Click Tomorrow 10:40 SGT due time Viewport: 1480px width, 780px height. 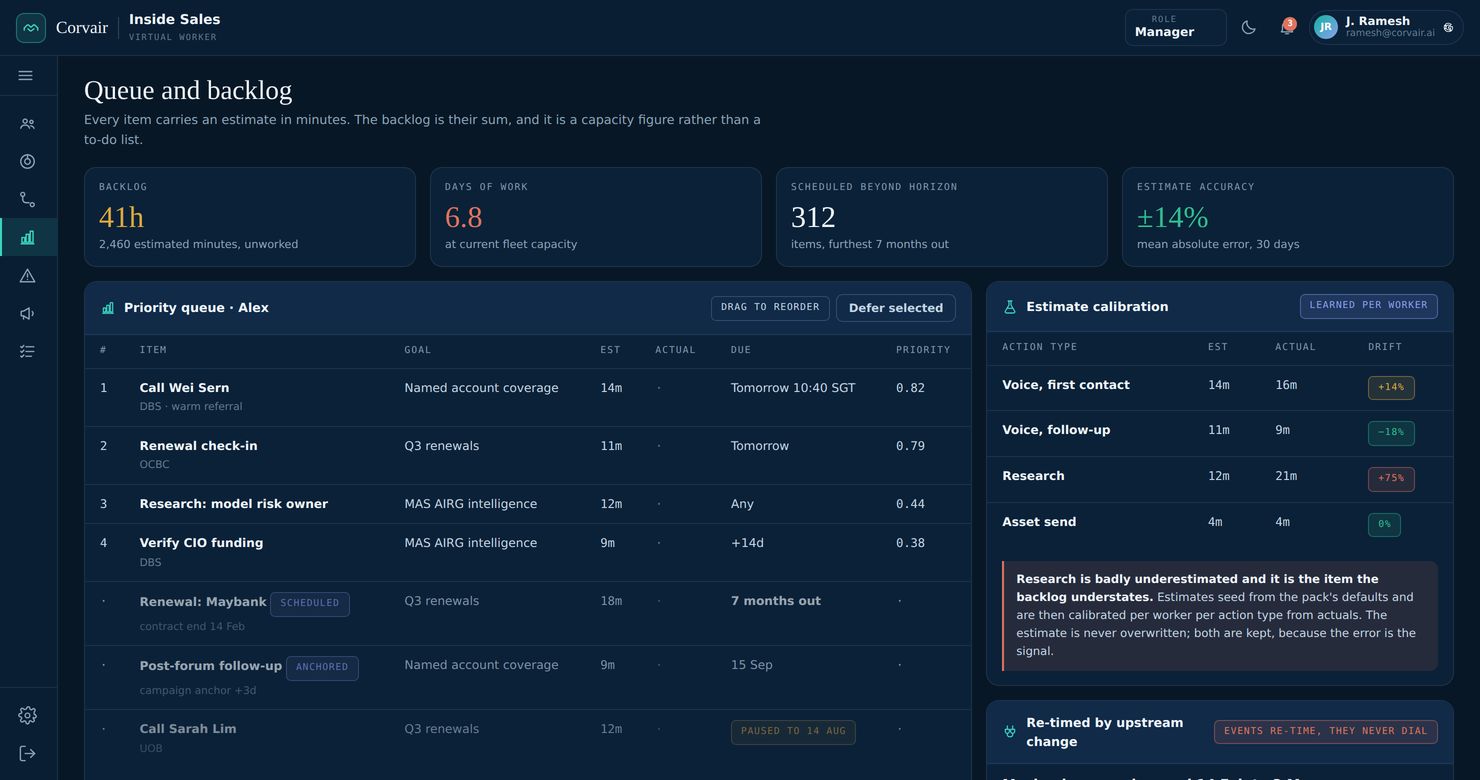[793, 388]
